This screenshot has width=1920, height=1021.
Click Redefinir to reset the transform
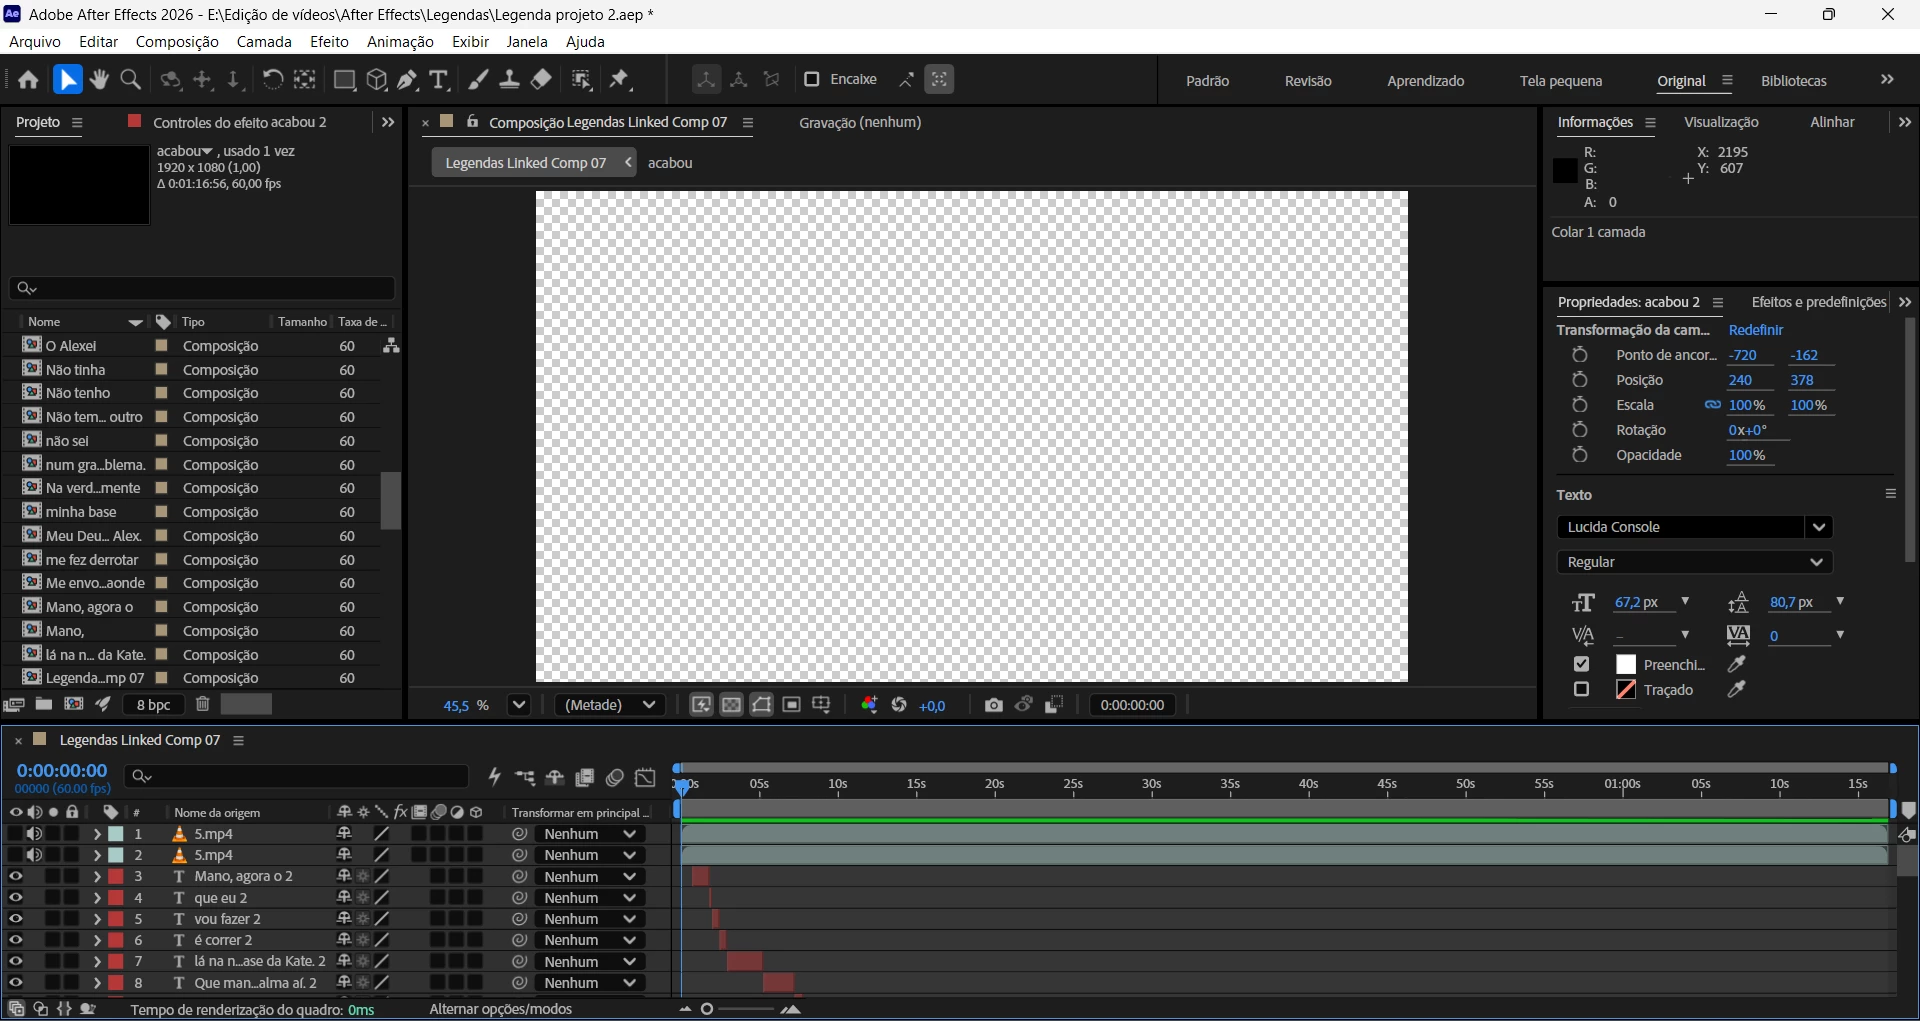pyautogui.click(x=1756, y=330)
